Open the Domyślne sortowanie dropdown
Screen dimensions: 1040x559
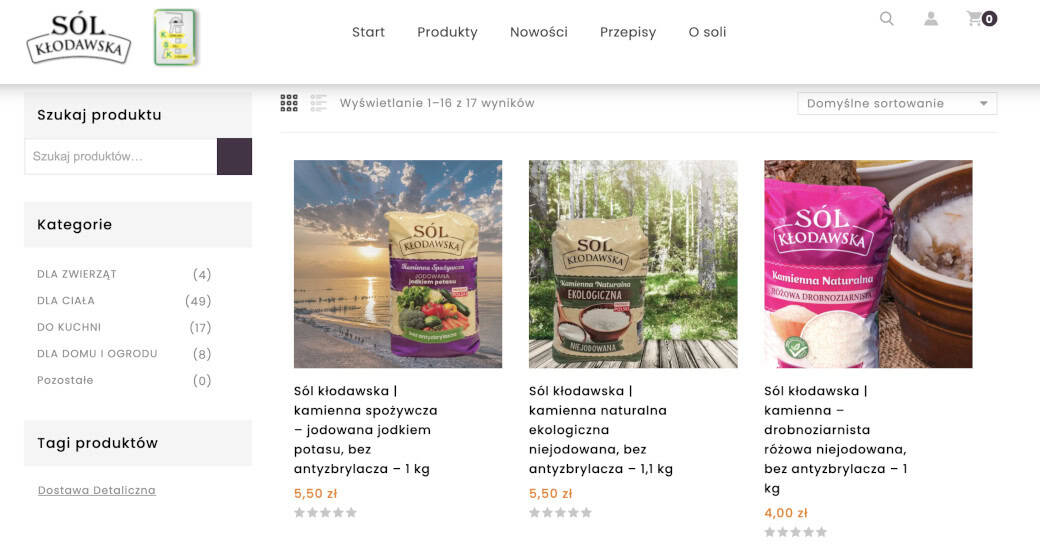click(897, 104)
